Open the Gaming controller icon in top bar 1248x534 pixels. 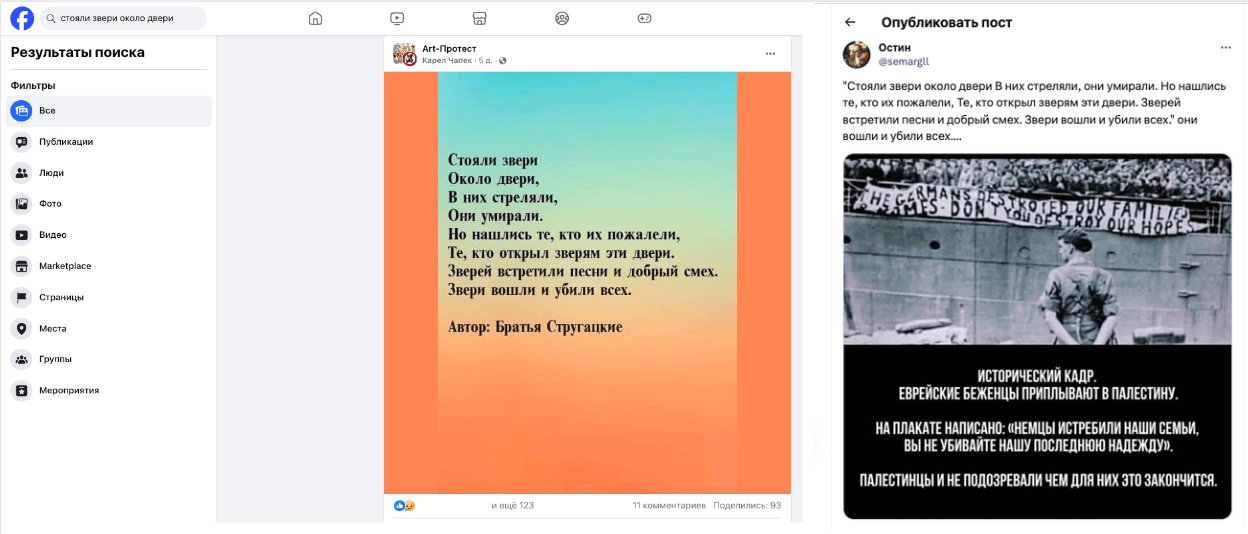coord(644,18)
